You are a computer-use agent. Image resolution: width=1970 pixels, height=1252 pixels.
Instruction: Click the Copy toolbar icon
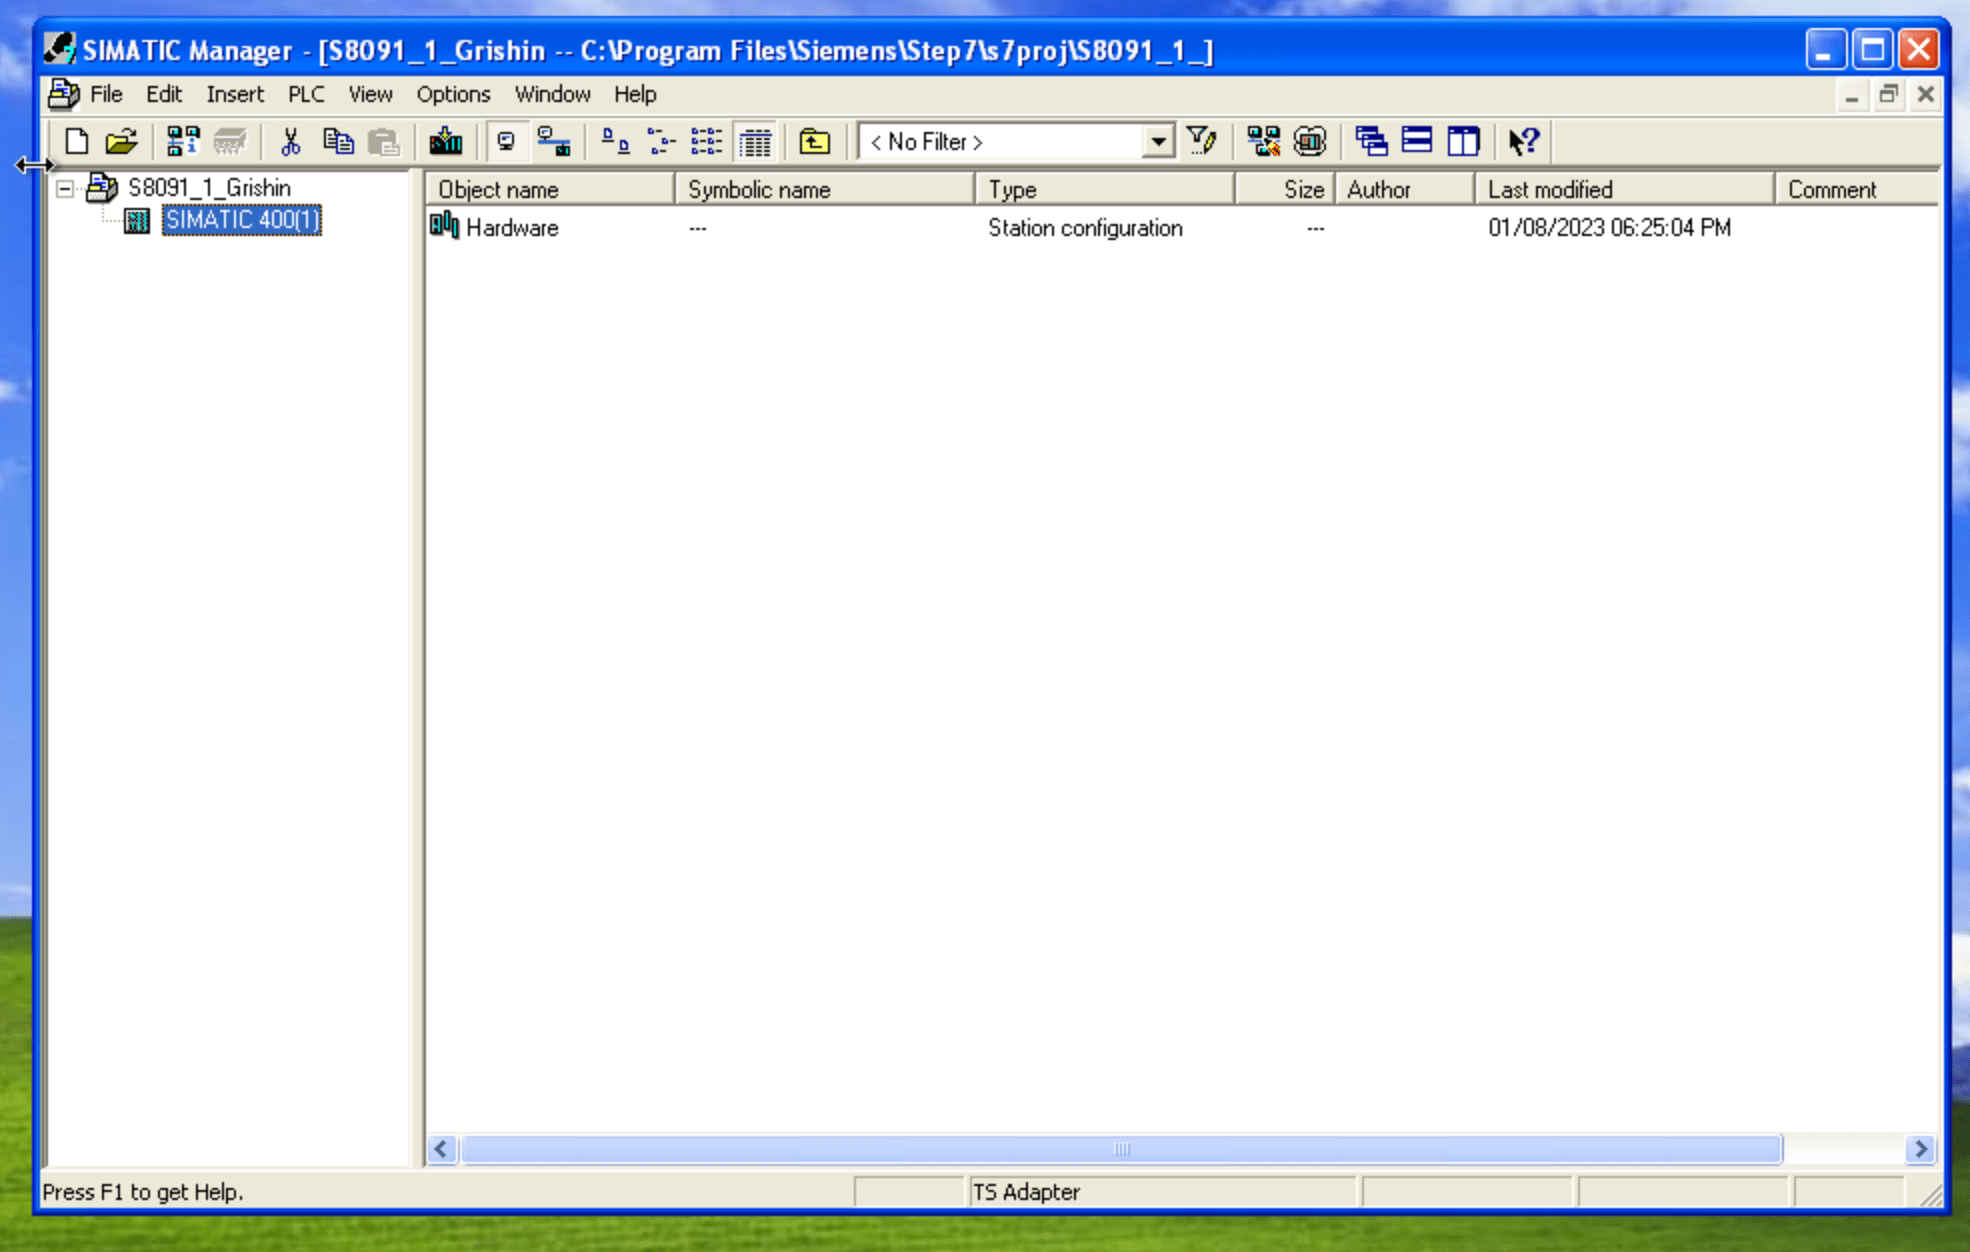click(x=338, y=142)
